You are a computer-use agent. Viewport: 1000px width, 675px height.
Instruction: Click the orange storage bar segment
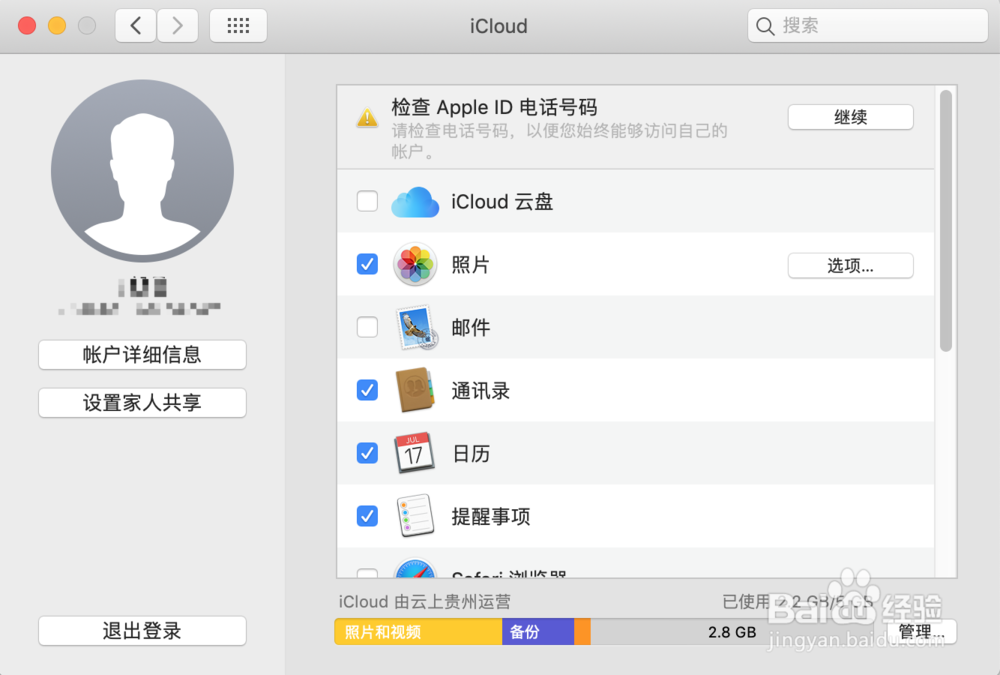[x=582, y=632]
